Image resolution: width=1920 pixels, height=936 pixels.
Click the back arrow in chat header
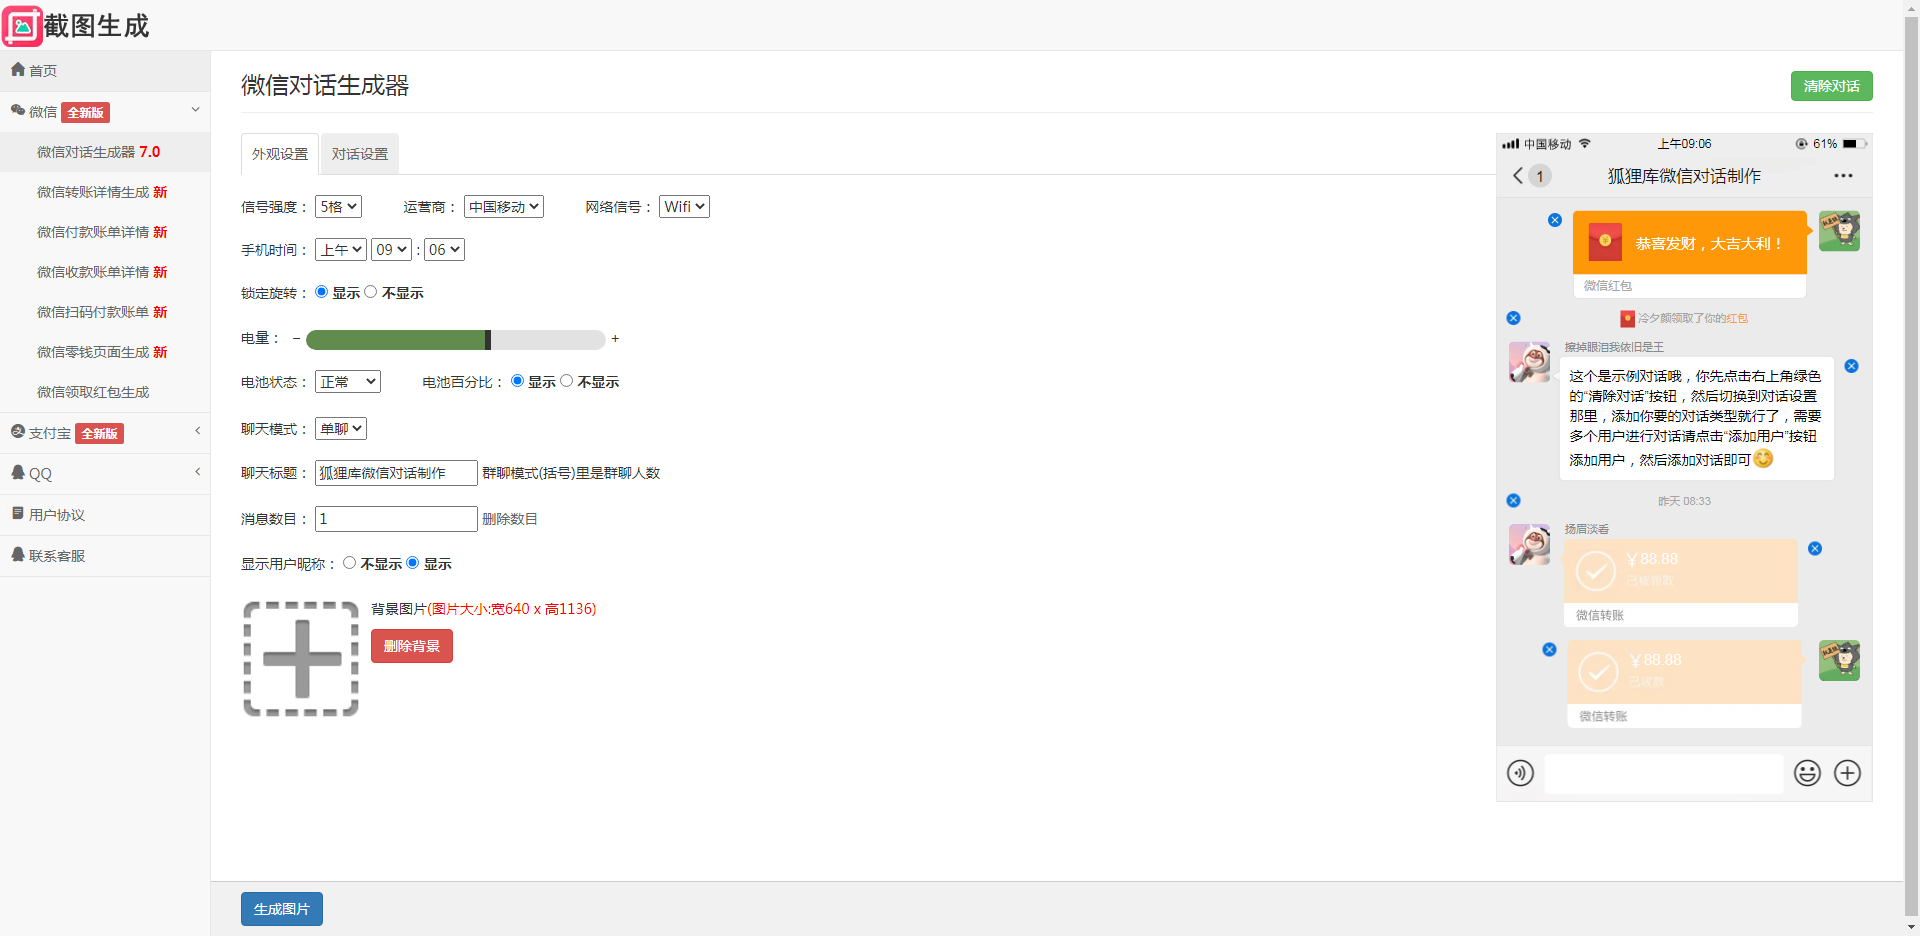tap(1518, 176)
